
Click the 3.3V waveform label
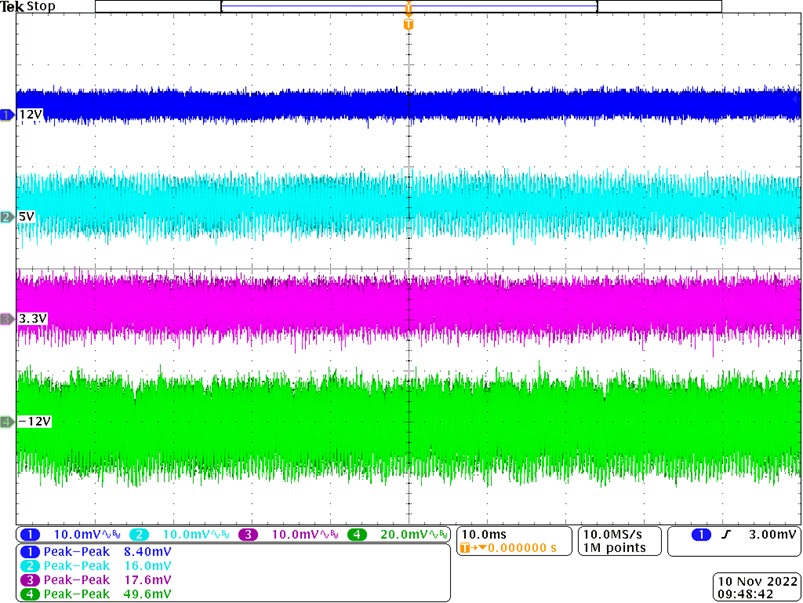pyautogui.click(x=33, y=319)
